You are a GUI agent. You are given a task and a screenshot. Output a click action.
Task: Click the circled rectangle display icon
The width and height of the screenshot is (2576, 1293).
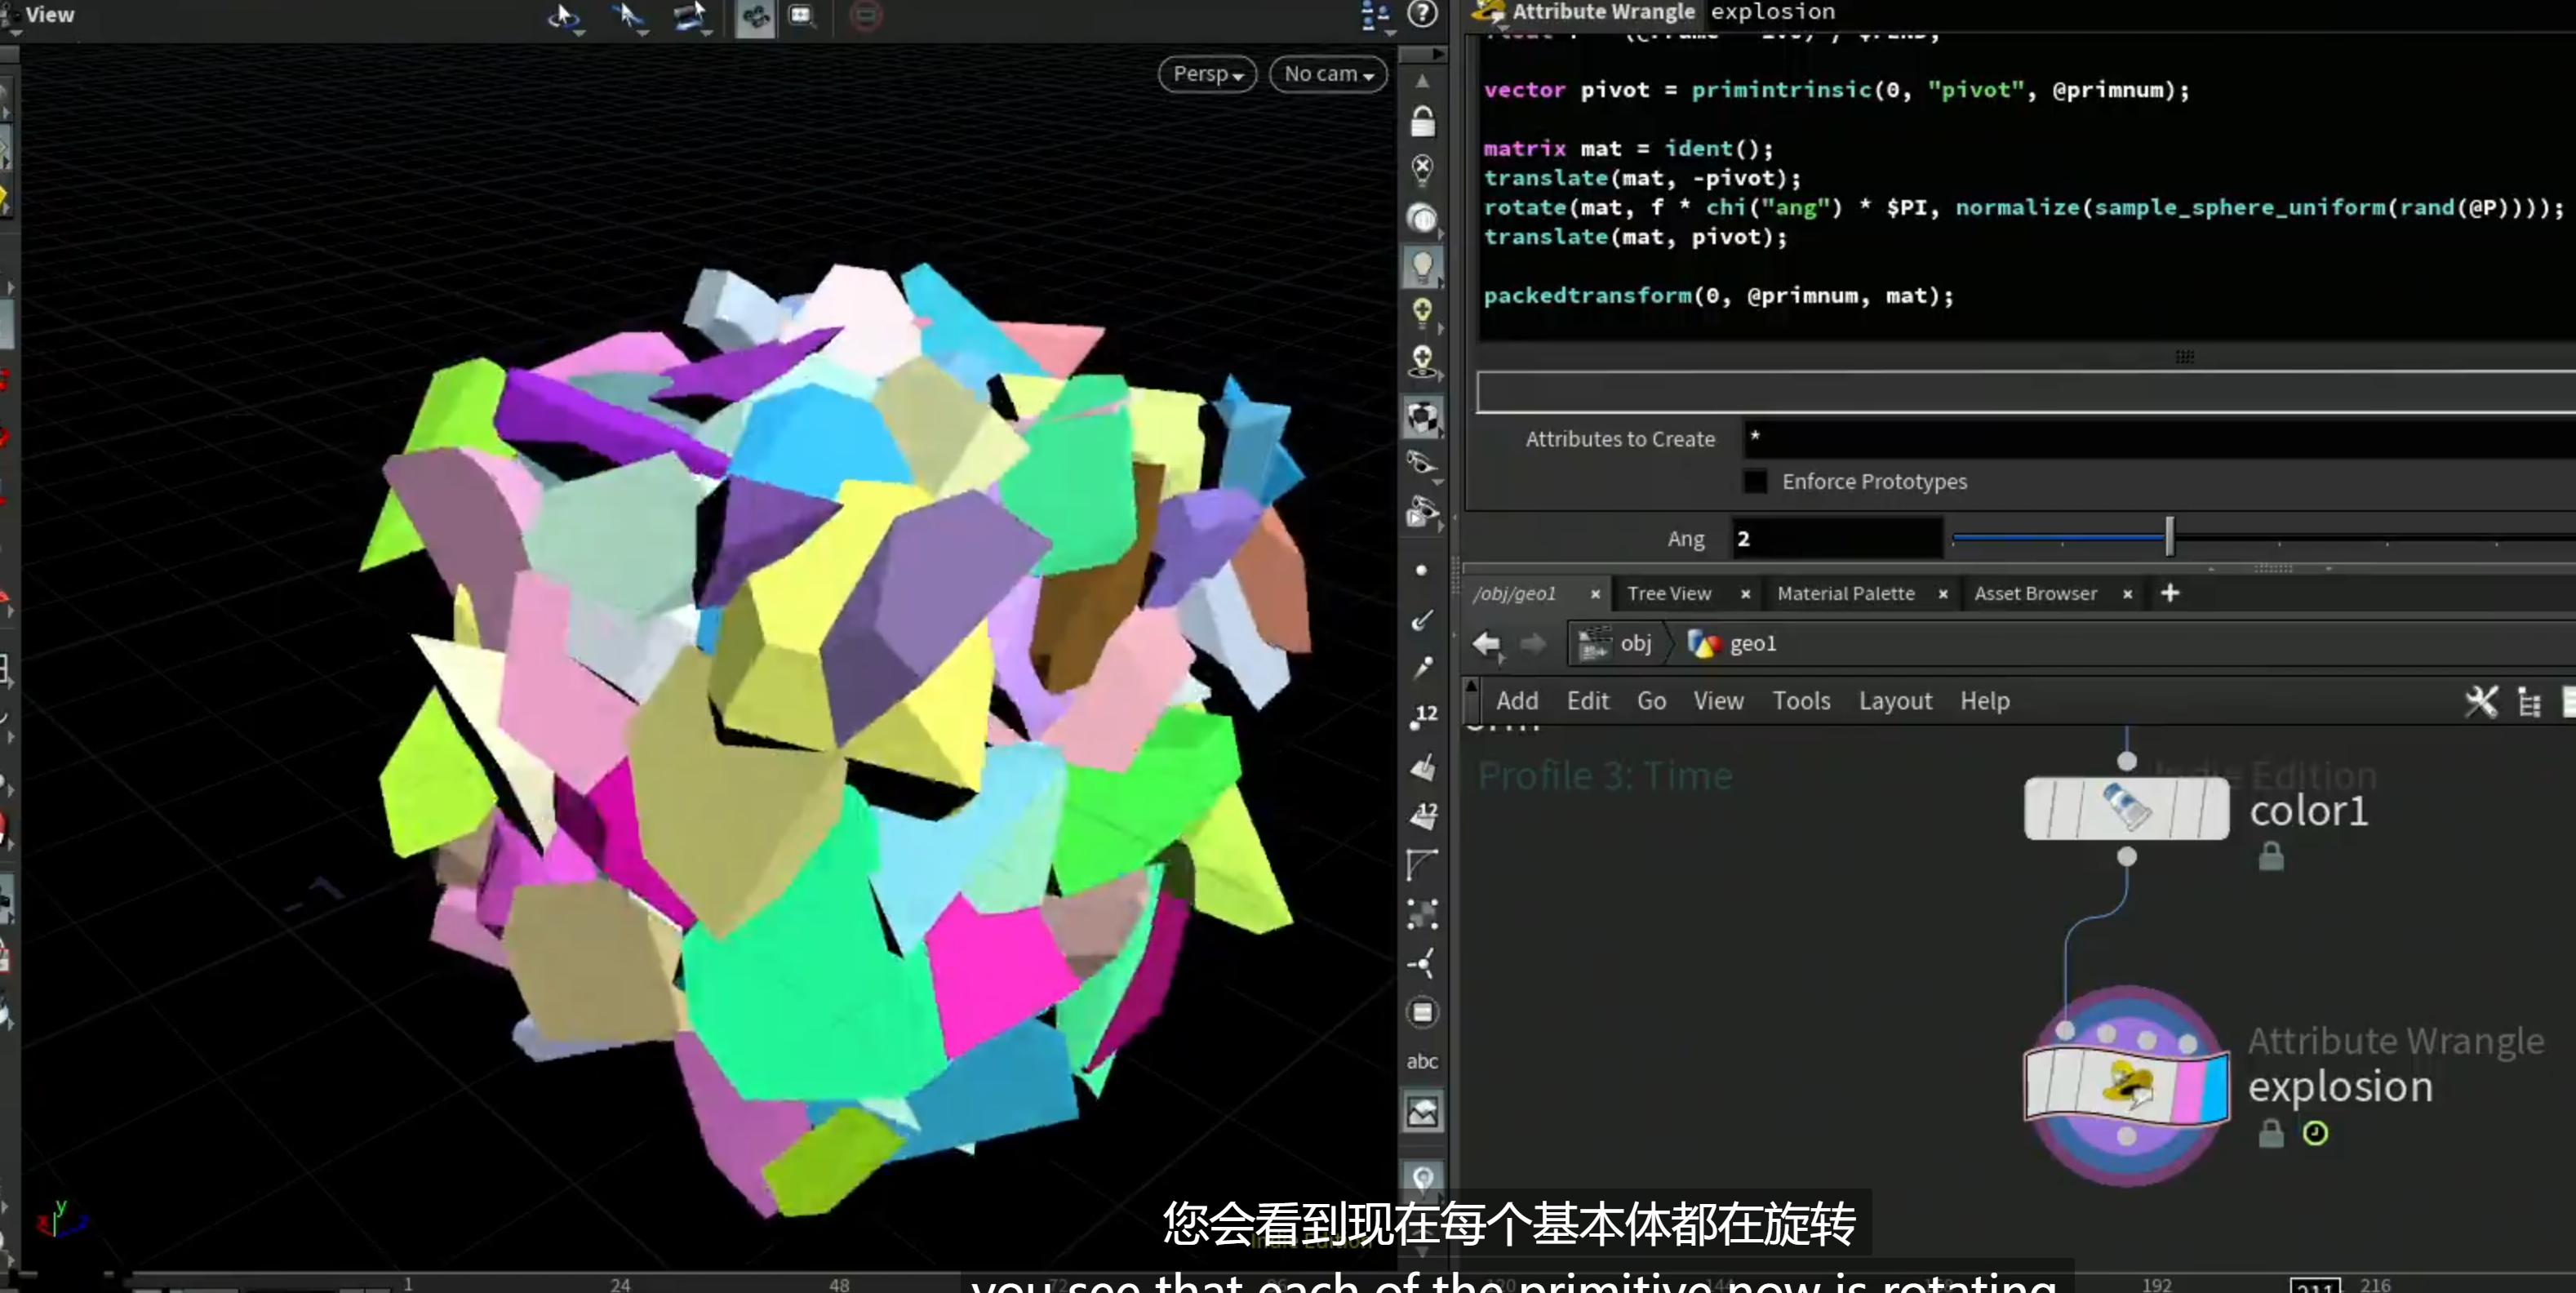[x=1422, y=1013]
